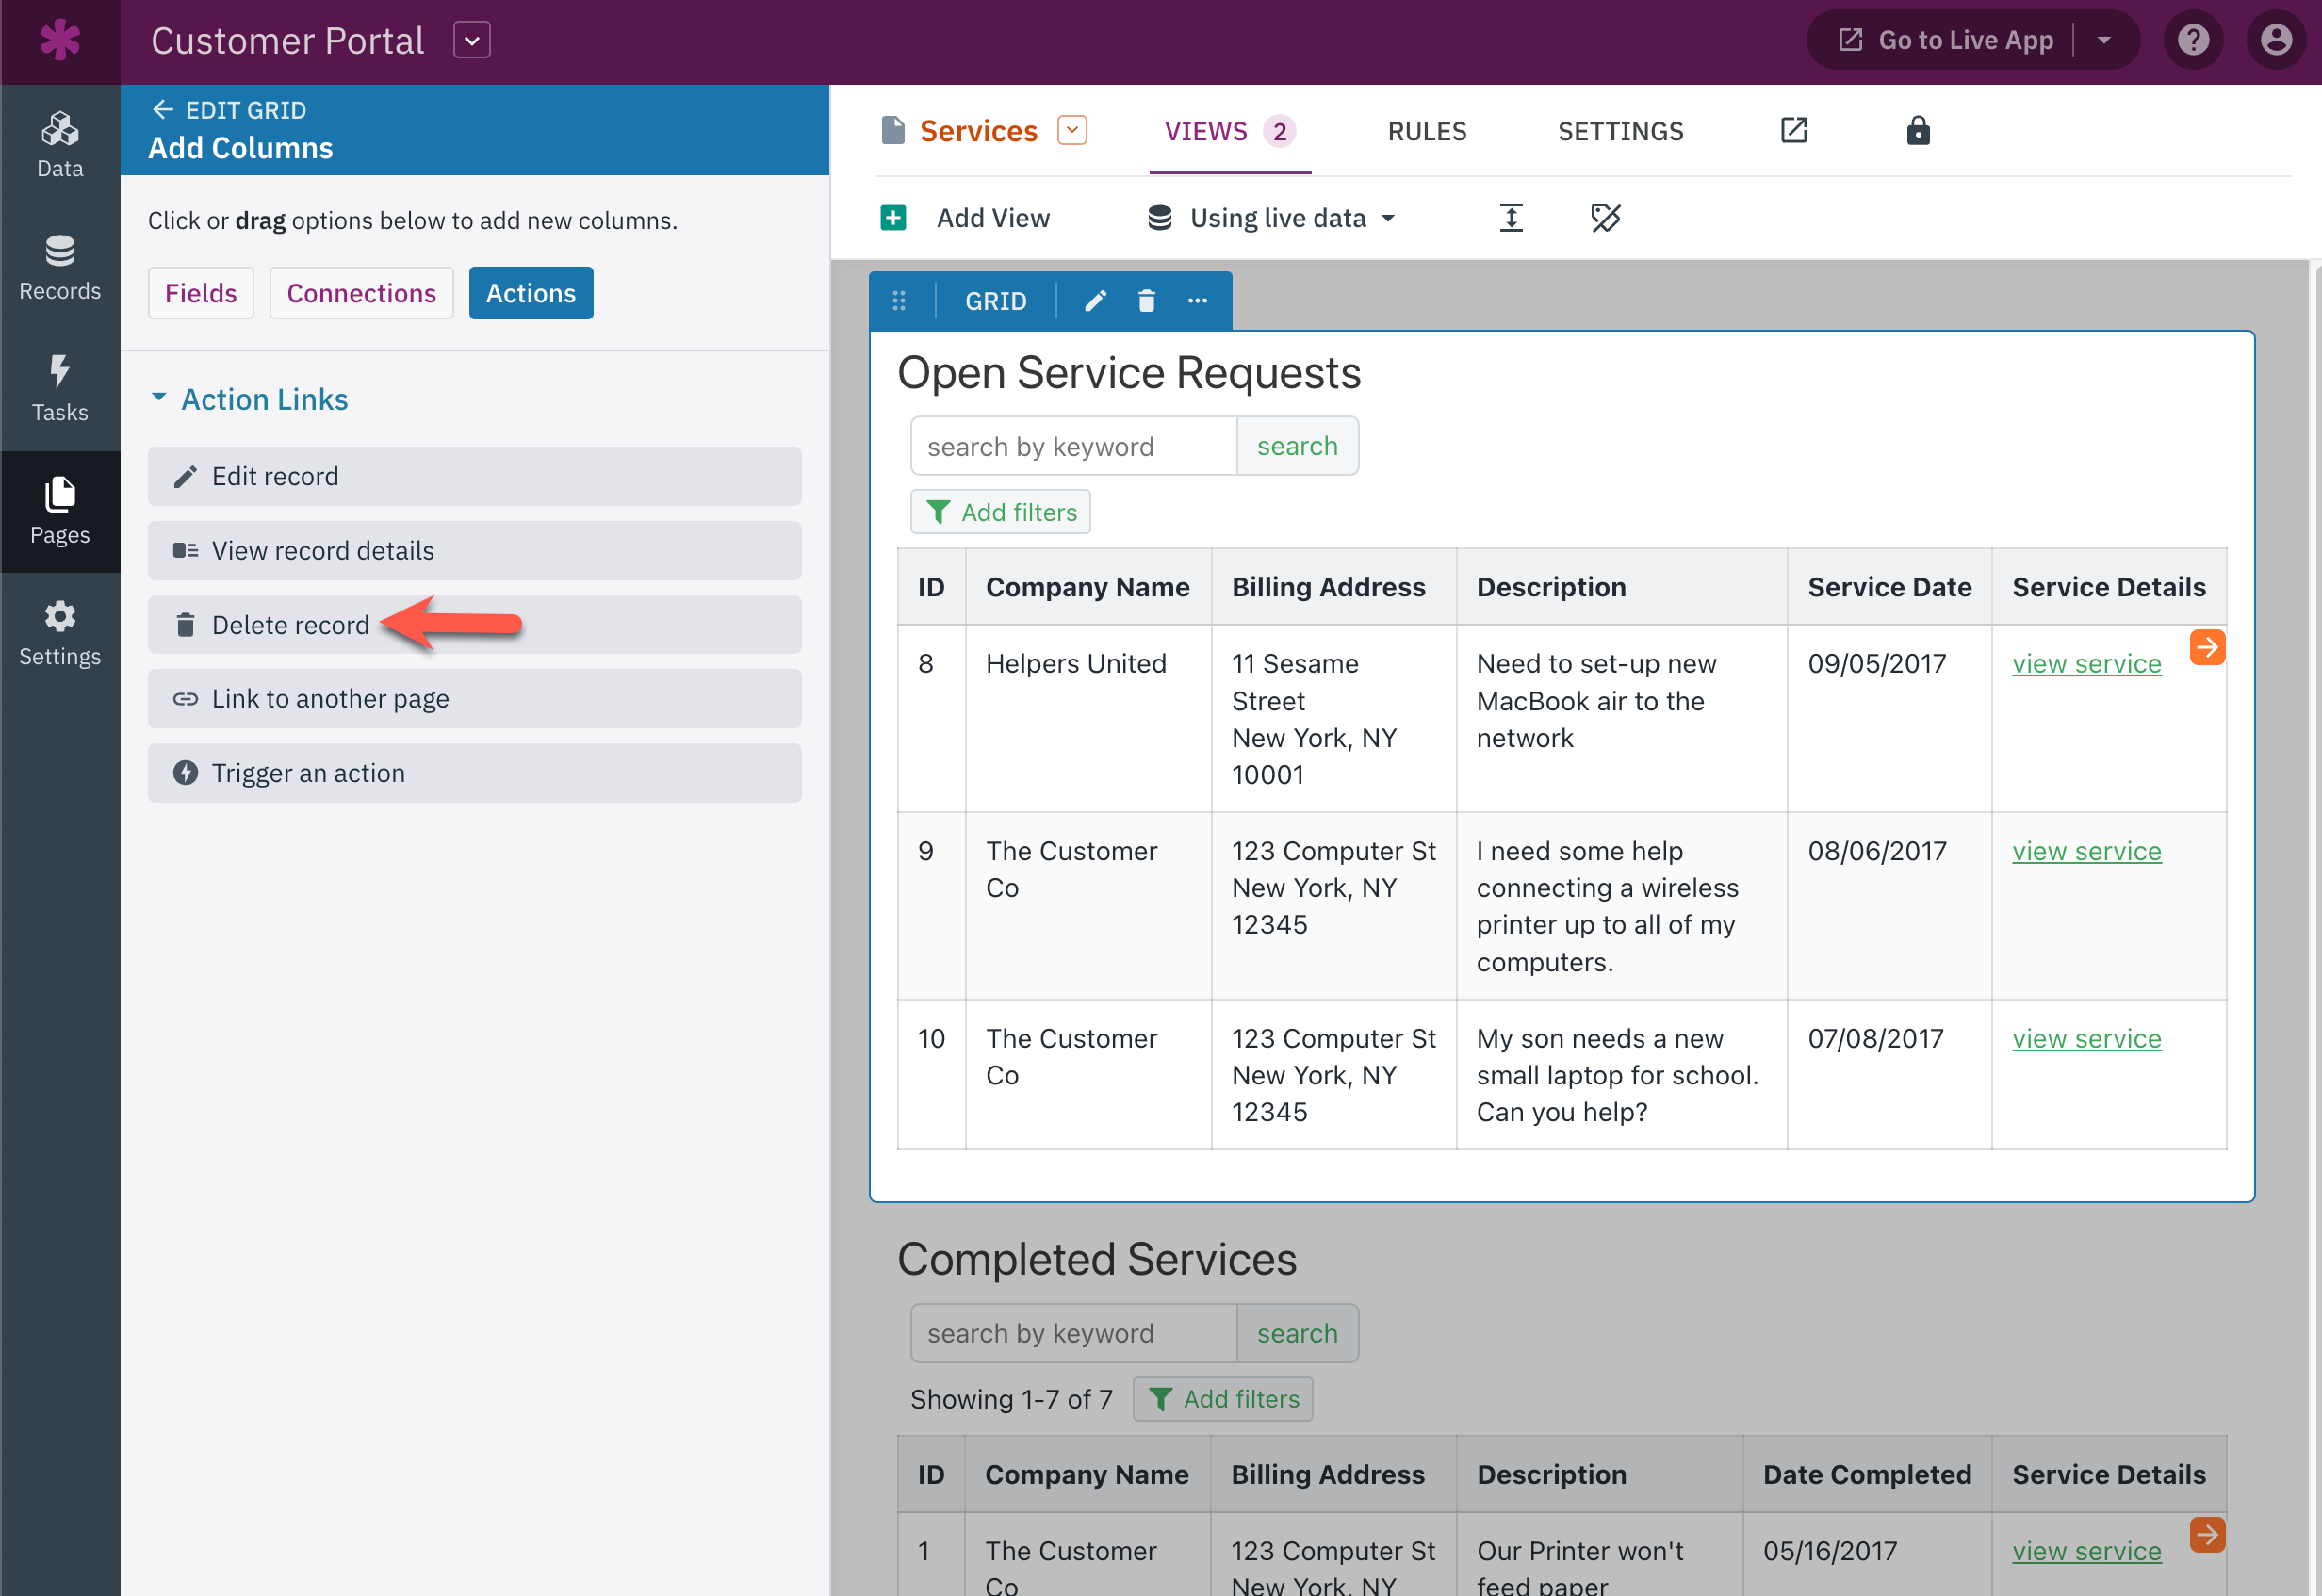Open the Pages section in sidebar
Screen dimensions: 2322x1596
tap(60, 511)
